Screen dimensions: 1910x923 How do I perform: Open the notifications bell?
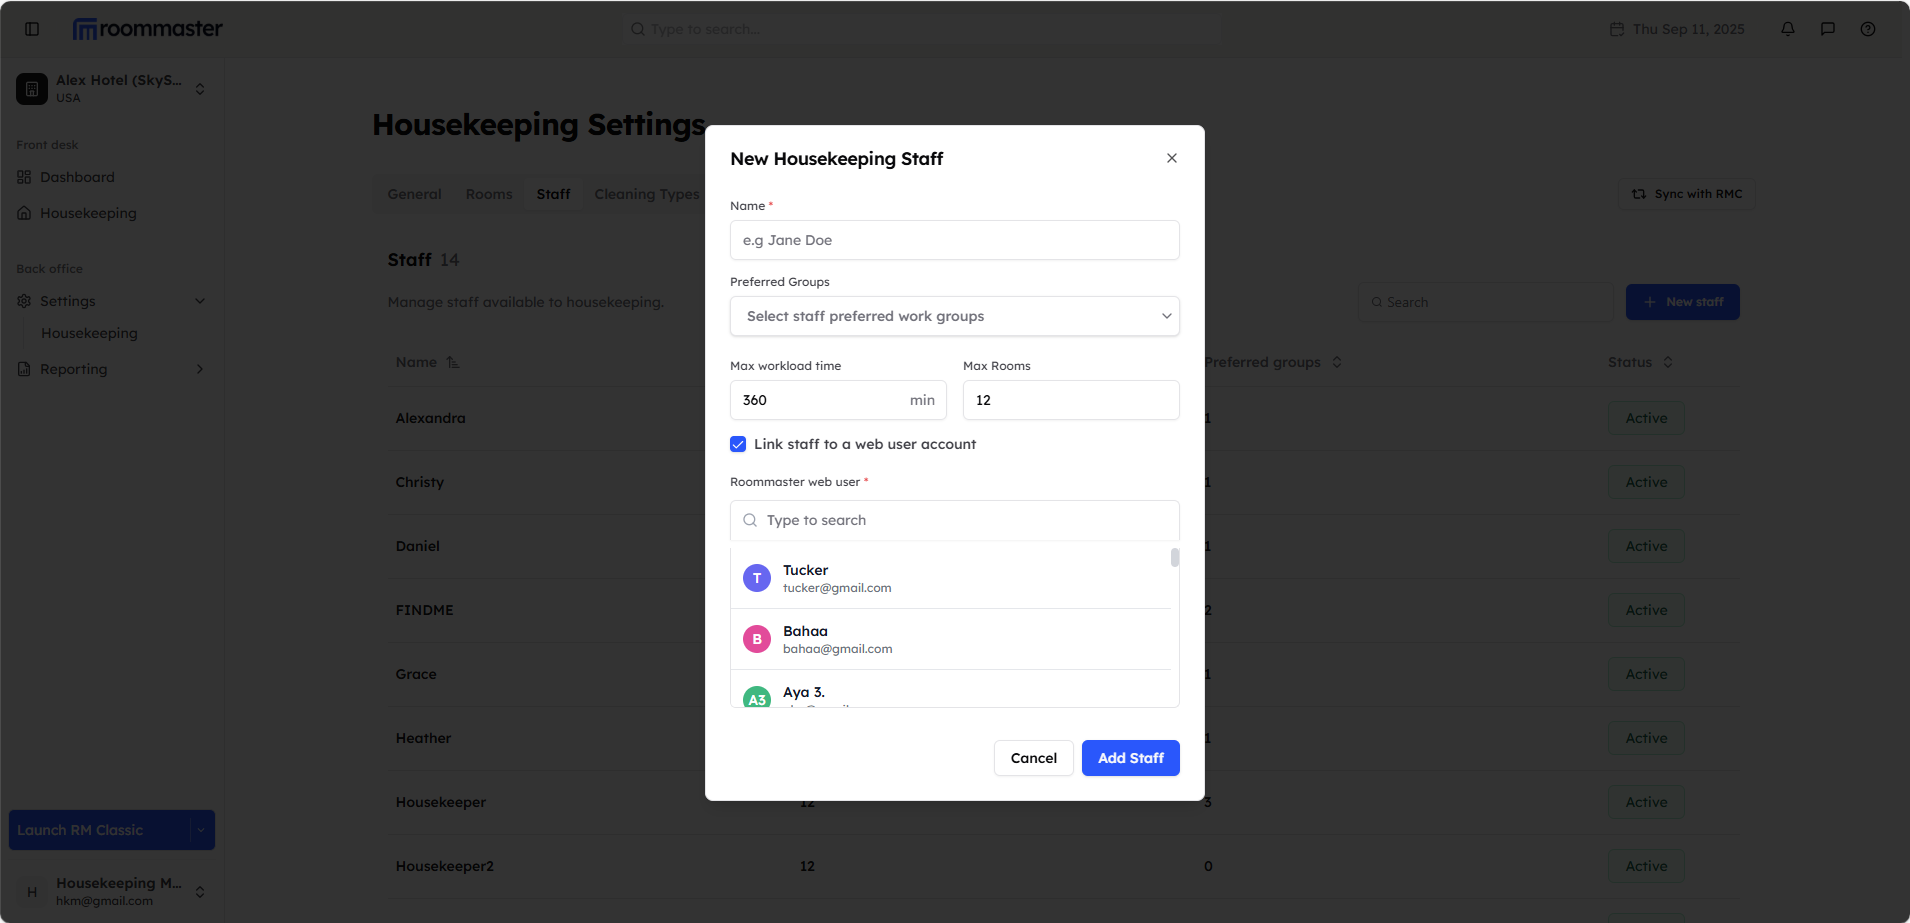pyautogui.click(x=1787, y=29)
